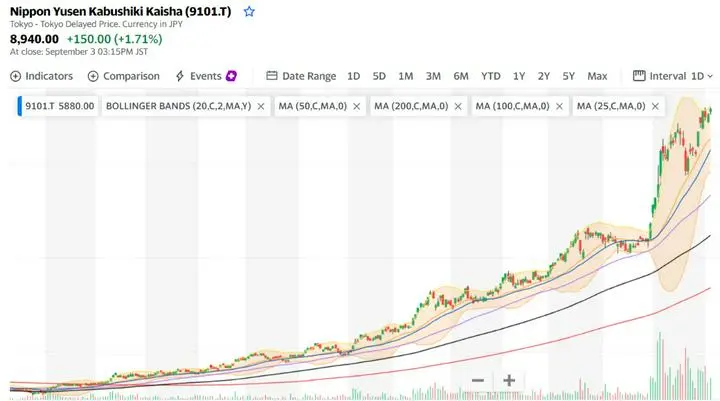Select the 1M range
The height and width of the screenshot is (401, 720).
405,76
